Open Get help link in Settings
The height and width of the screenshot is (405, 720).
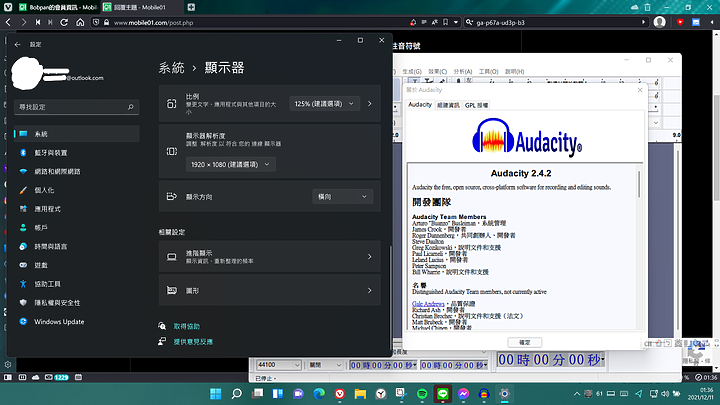pyautogui.click(x=186, y=326)
